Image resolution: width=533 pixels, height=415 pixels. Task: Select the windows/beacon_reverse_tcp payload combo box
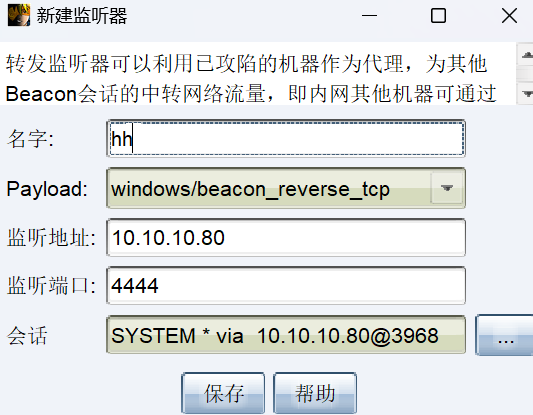point(286,188)
